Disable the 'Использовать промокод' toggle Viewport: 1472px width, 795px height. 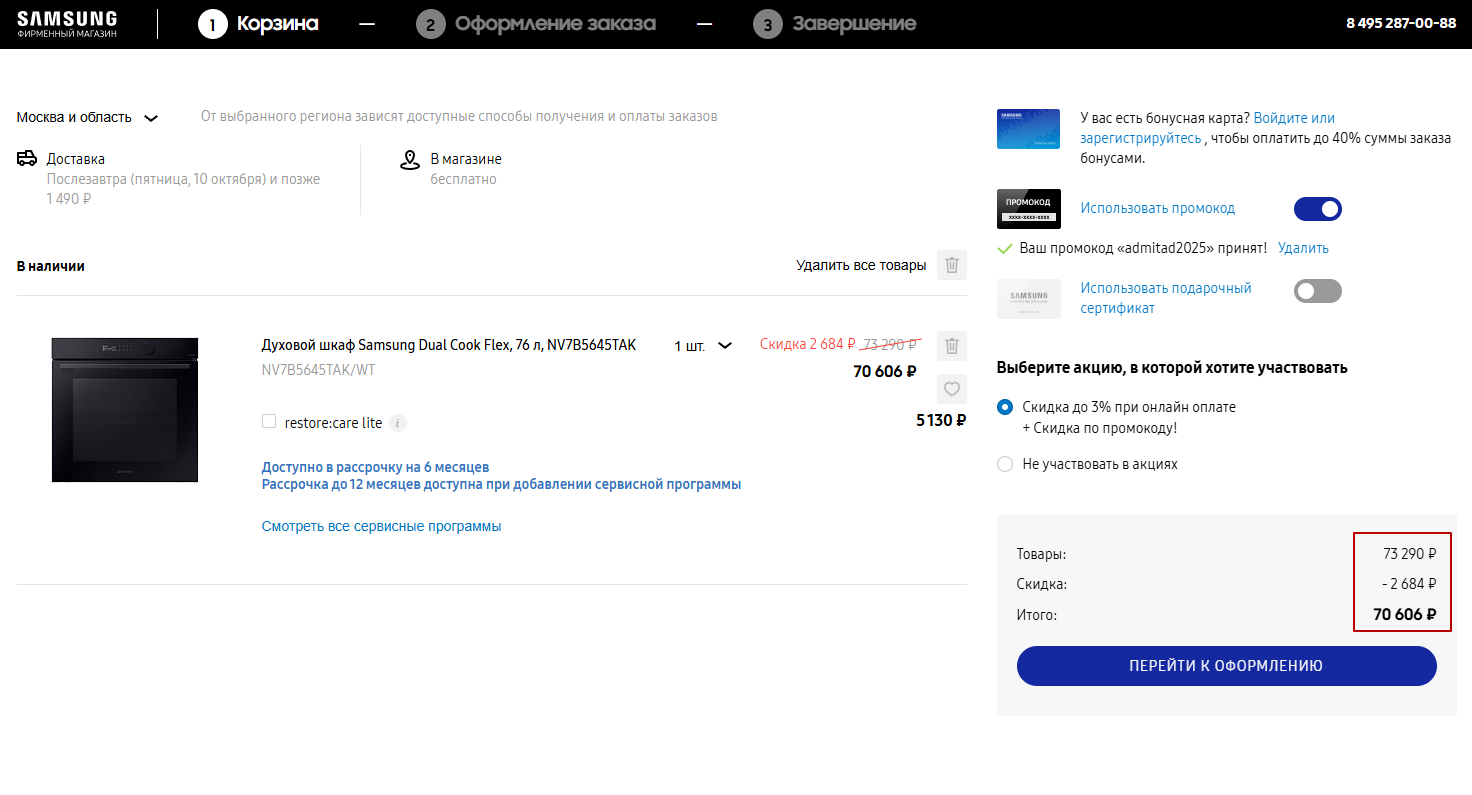pyautogui.click(x=1317, y=209)
